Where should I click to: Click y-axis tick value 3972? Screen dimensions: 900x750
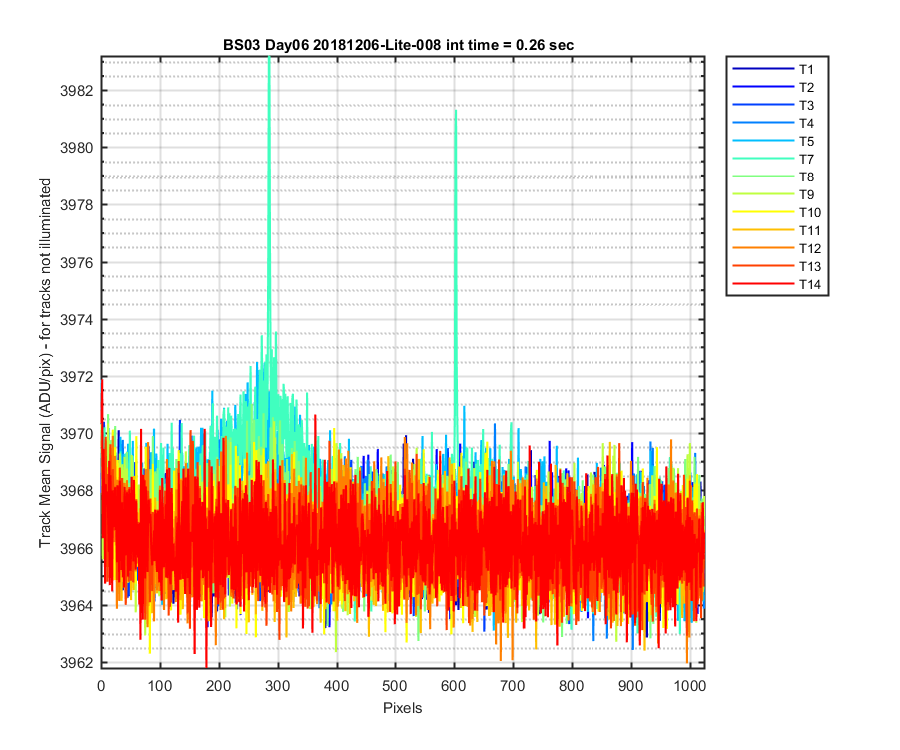point(76,377)
